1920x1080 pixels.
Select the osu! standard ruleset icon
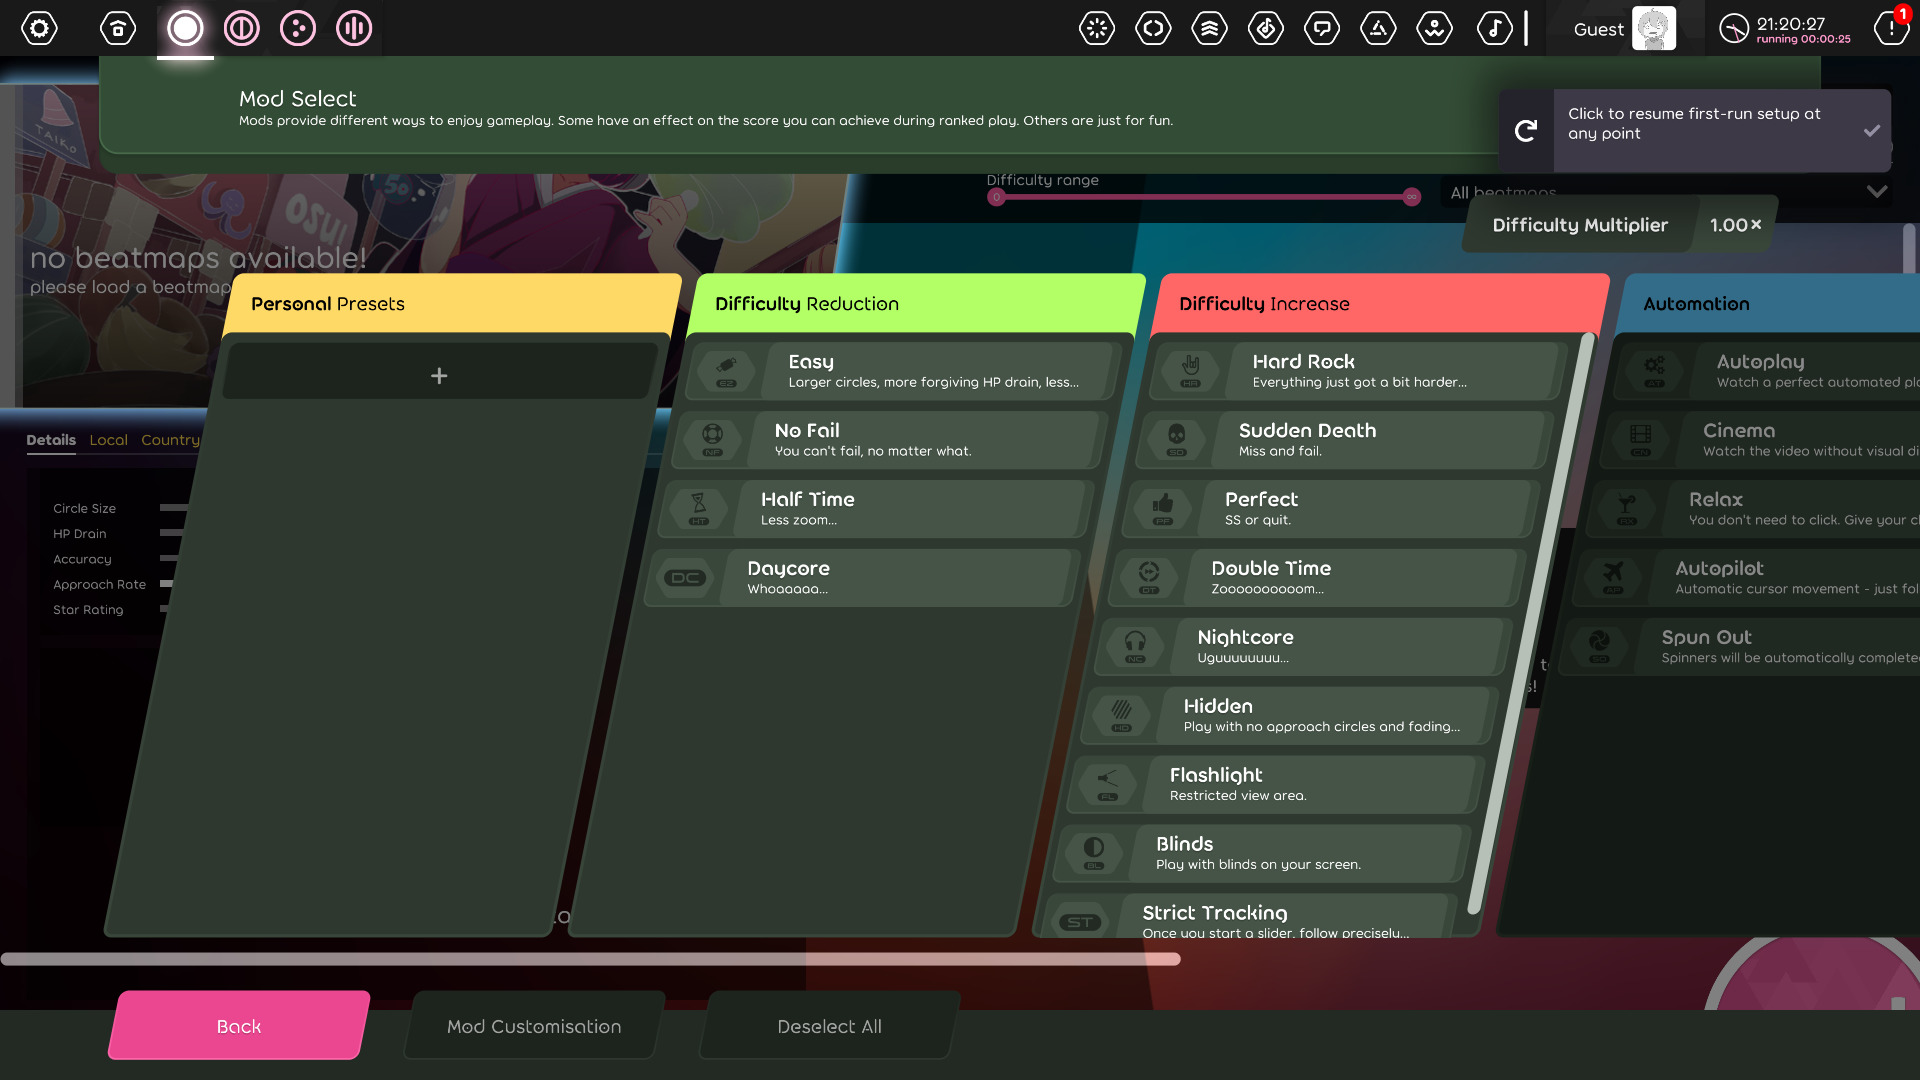(185, 28)
